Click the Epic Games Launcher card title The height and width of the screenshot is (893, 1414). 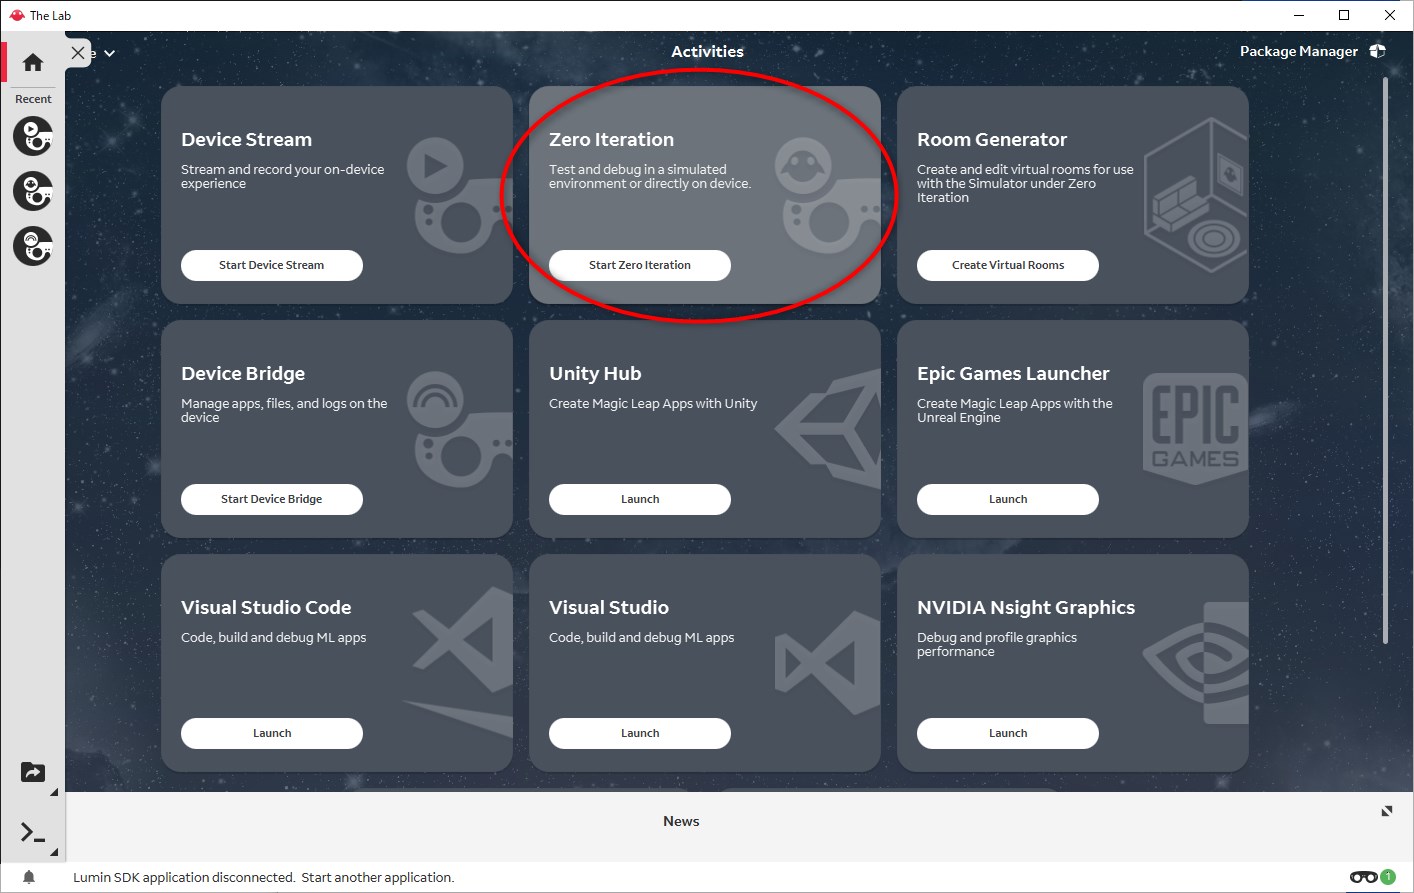click(x=1013, y=373)
